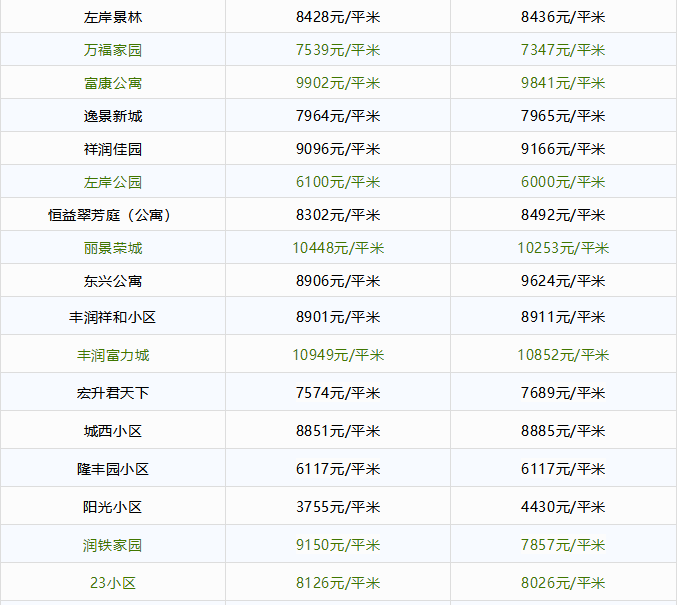
Task: Click the 隆丰园小区 name cell
Action: (x=113, y=469)
